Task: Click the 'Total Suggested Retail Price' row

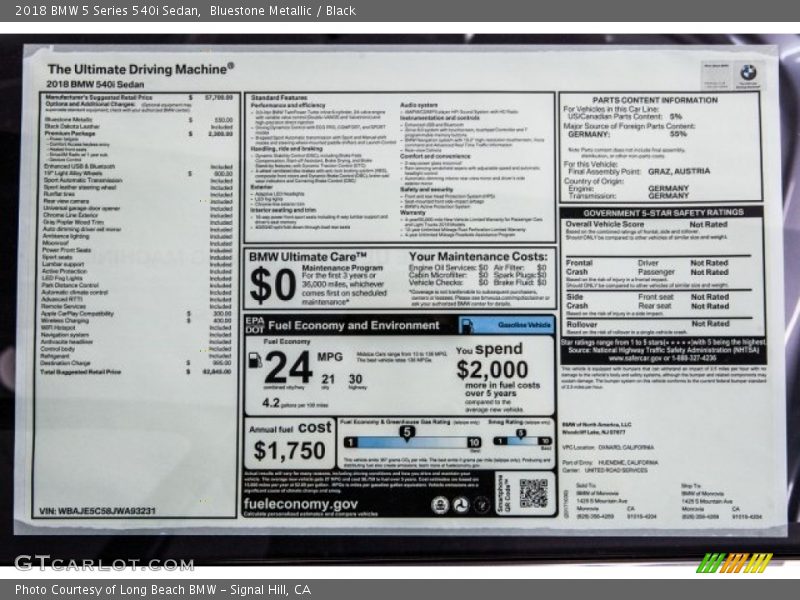Action: tap(135, 372)
